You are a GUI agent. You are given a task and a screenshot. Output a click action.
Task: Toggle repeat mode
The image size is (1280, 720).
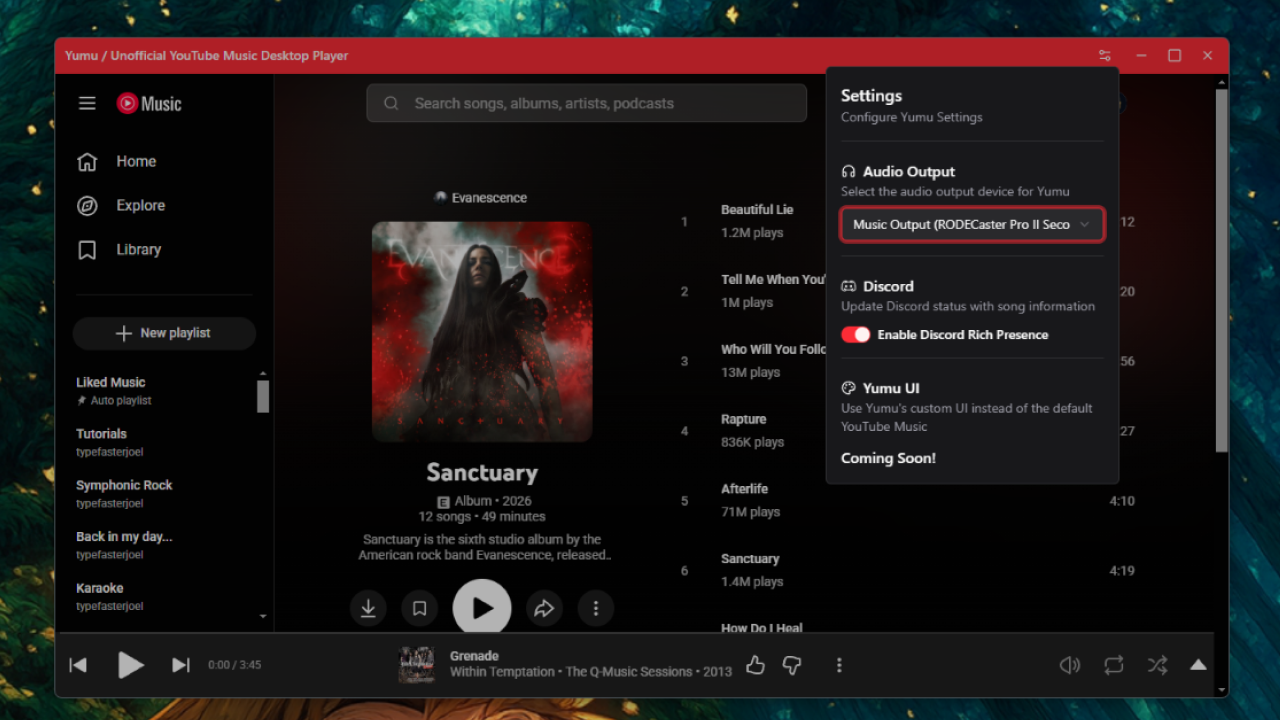tap(1114, 665)
